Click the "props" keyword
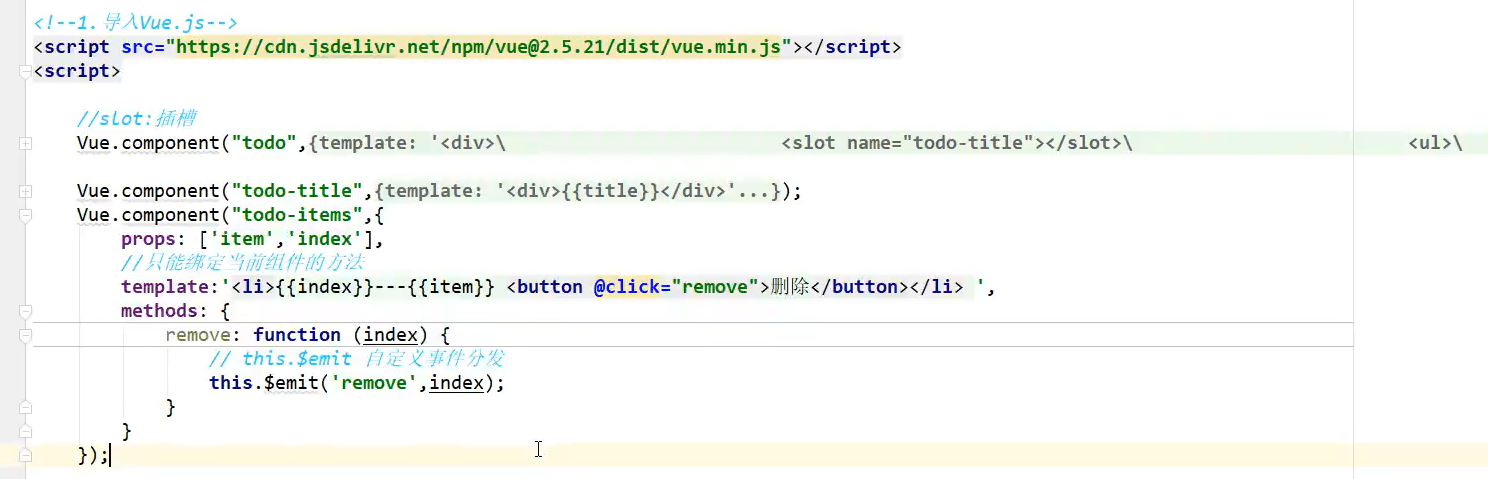The image size is (1488, 479). (x=148, y=239)
